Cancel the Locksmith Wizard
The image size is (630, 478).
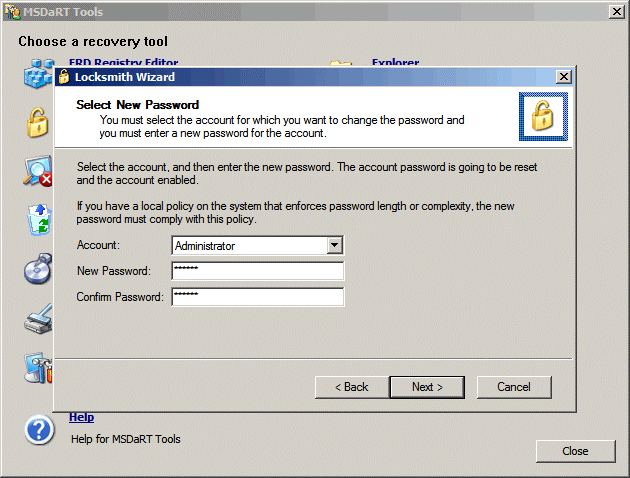tap(514, 387)
